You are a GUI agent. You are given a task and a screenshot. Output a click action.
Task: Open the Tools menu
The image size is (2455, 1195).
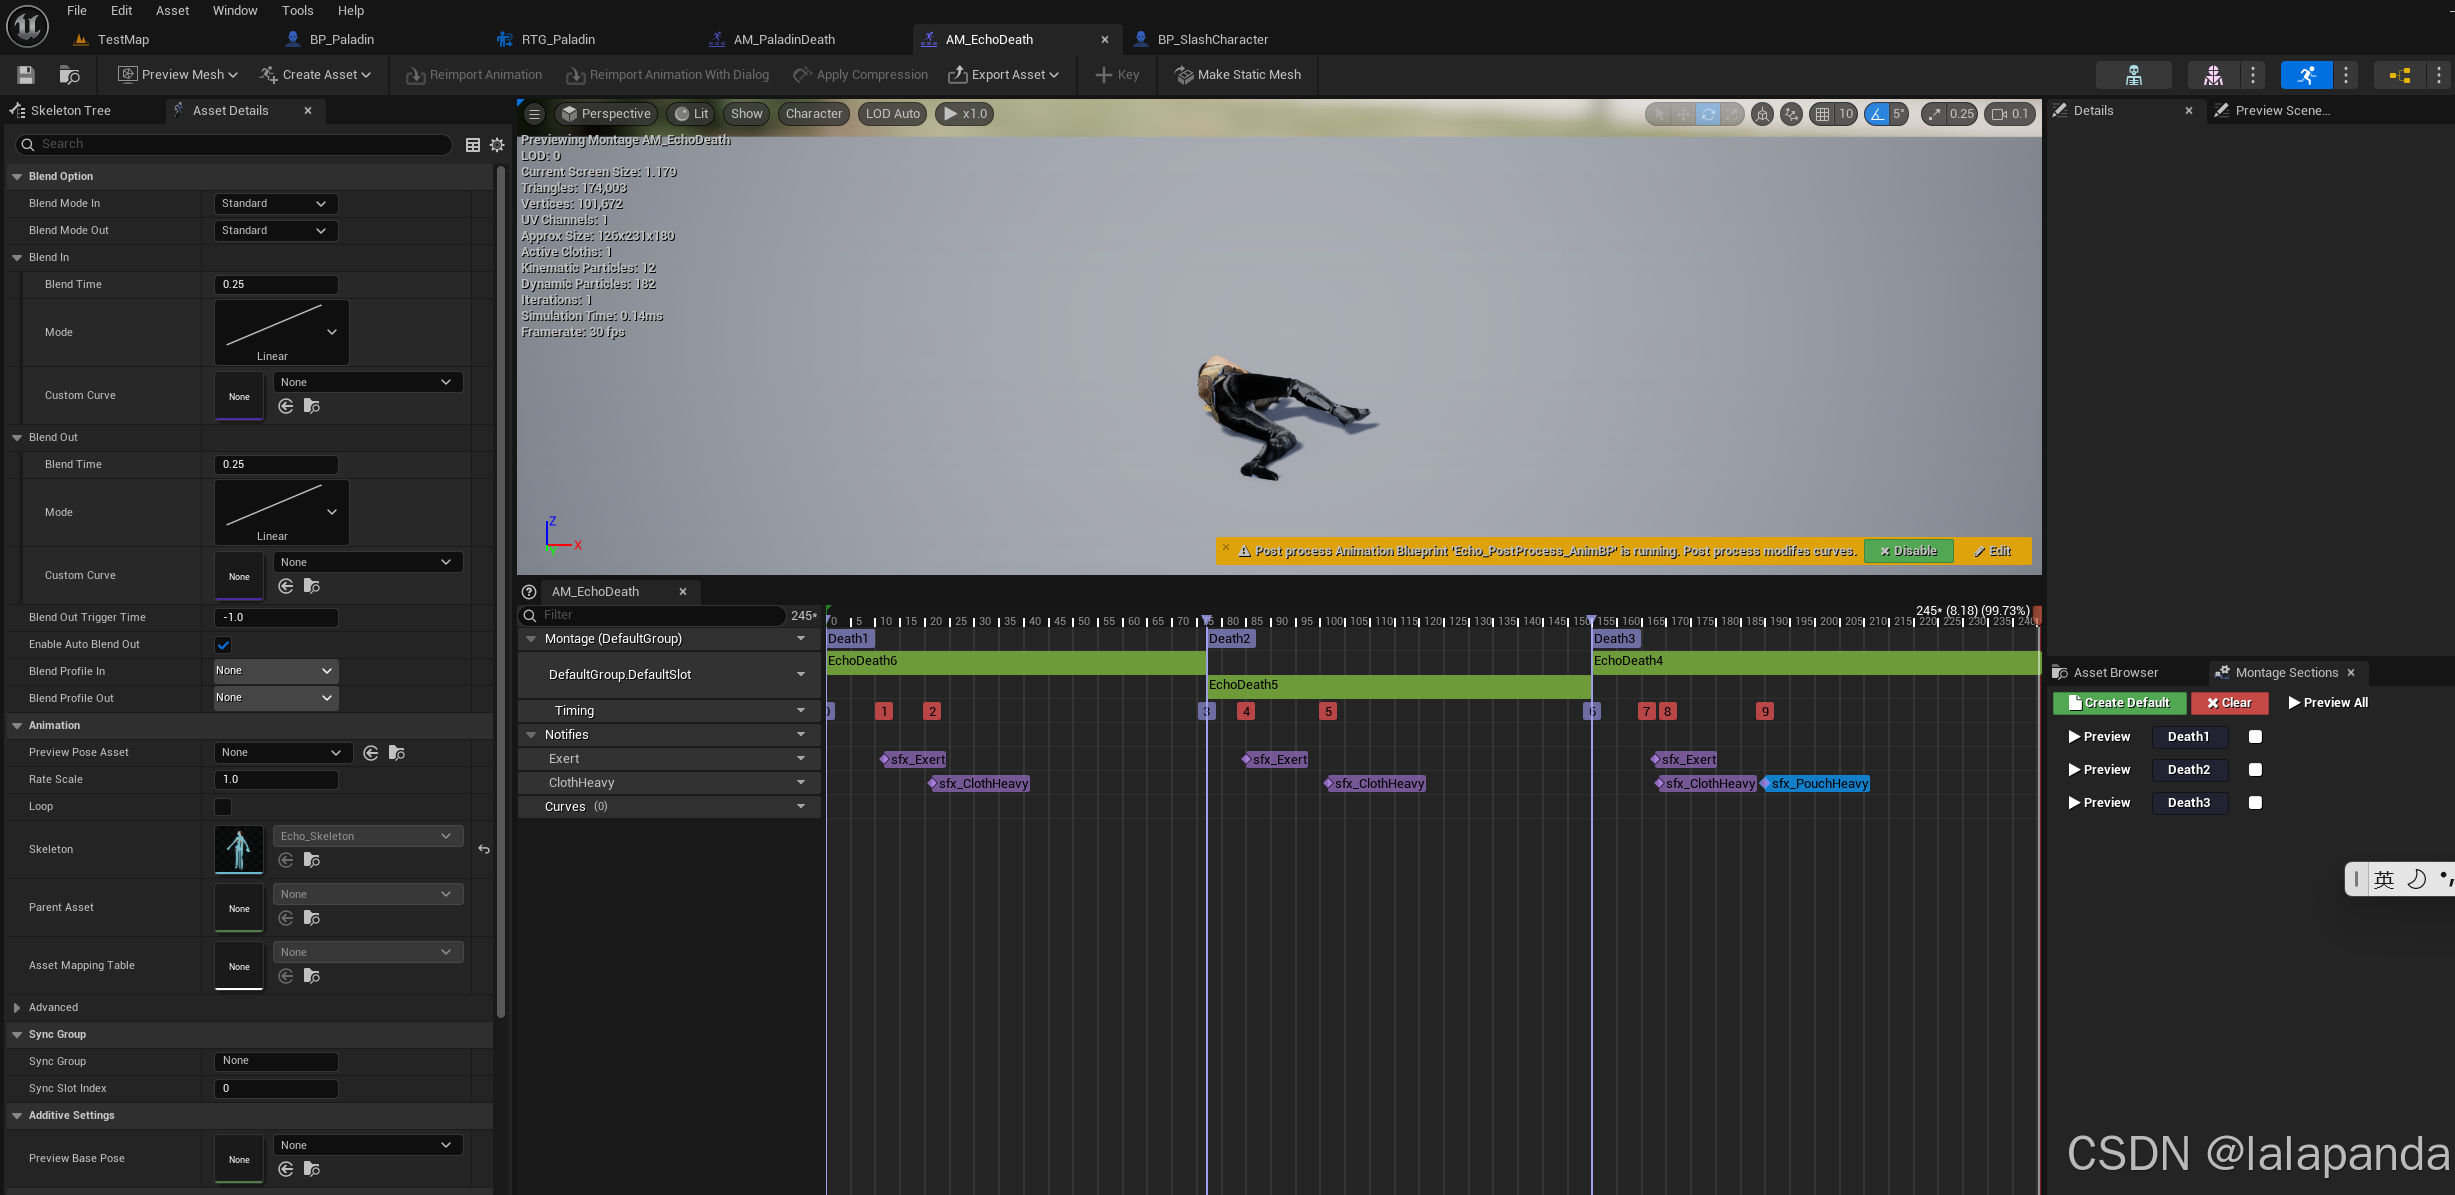(297, 11)
